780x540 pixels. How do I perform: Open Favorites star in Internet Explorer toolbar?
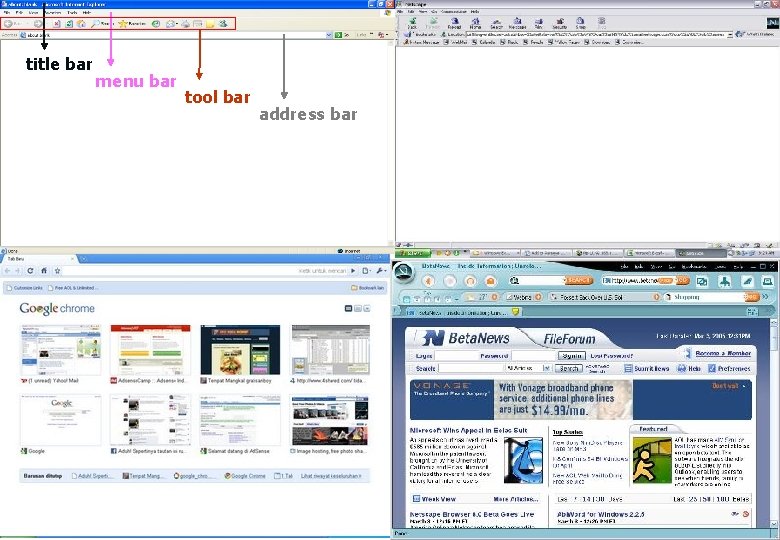click(132, 23)
